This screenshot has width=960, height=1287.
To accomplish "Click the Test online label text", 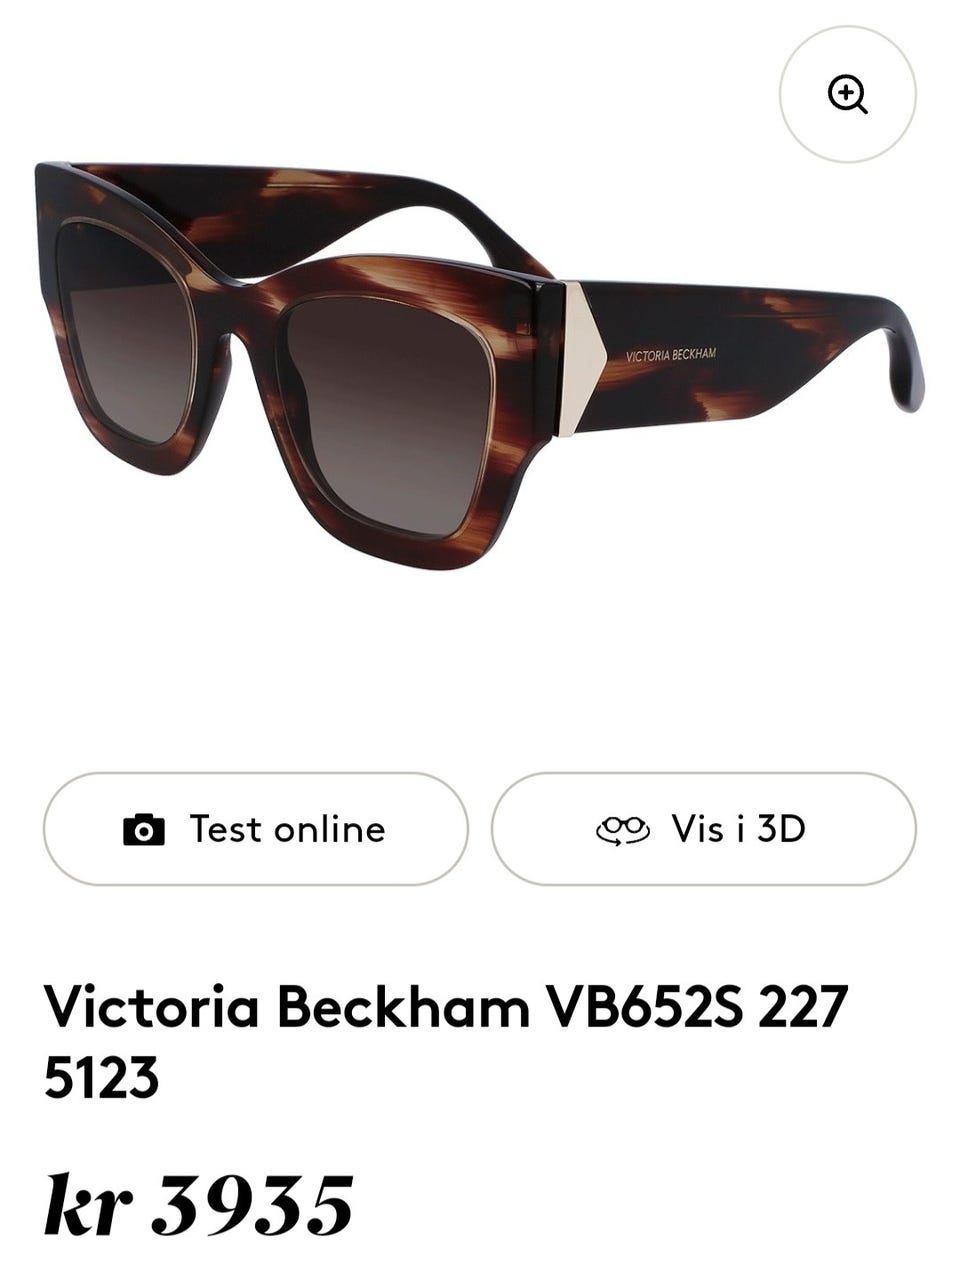I will pos(288,829).
